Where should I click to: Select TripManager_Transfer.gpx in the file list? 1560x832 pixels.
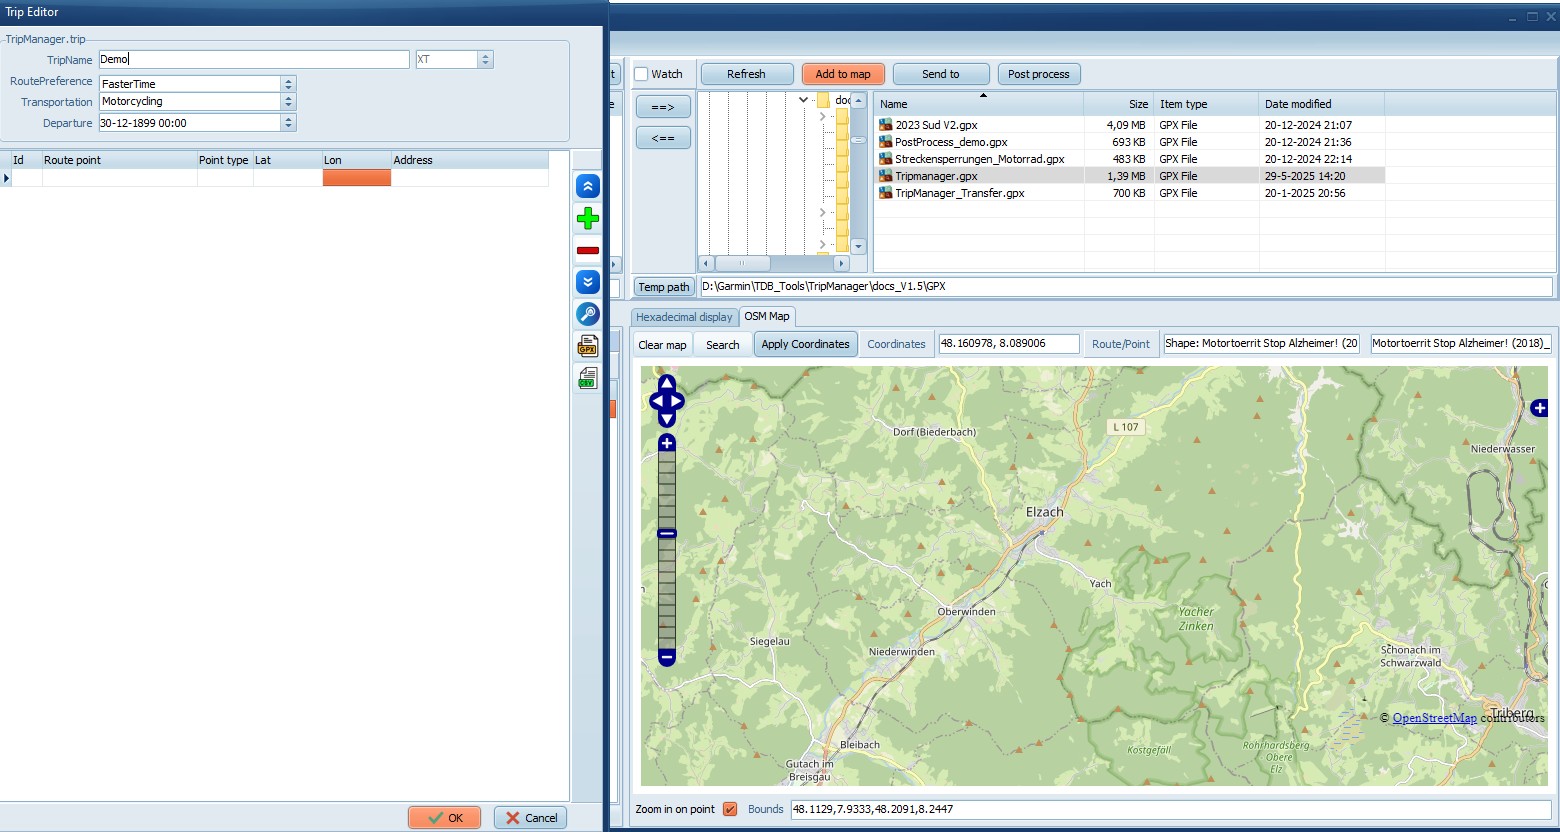[x=959, y=193]
